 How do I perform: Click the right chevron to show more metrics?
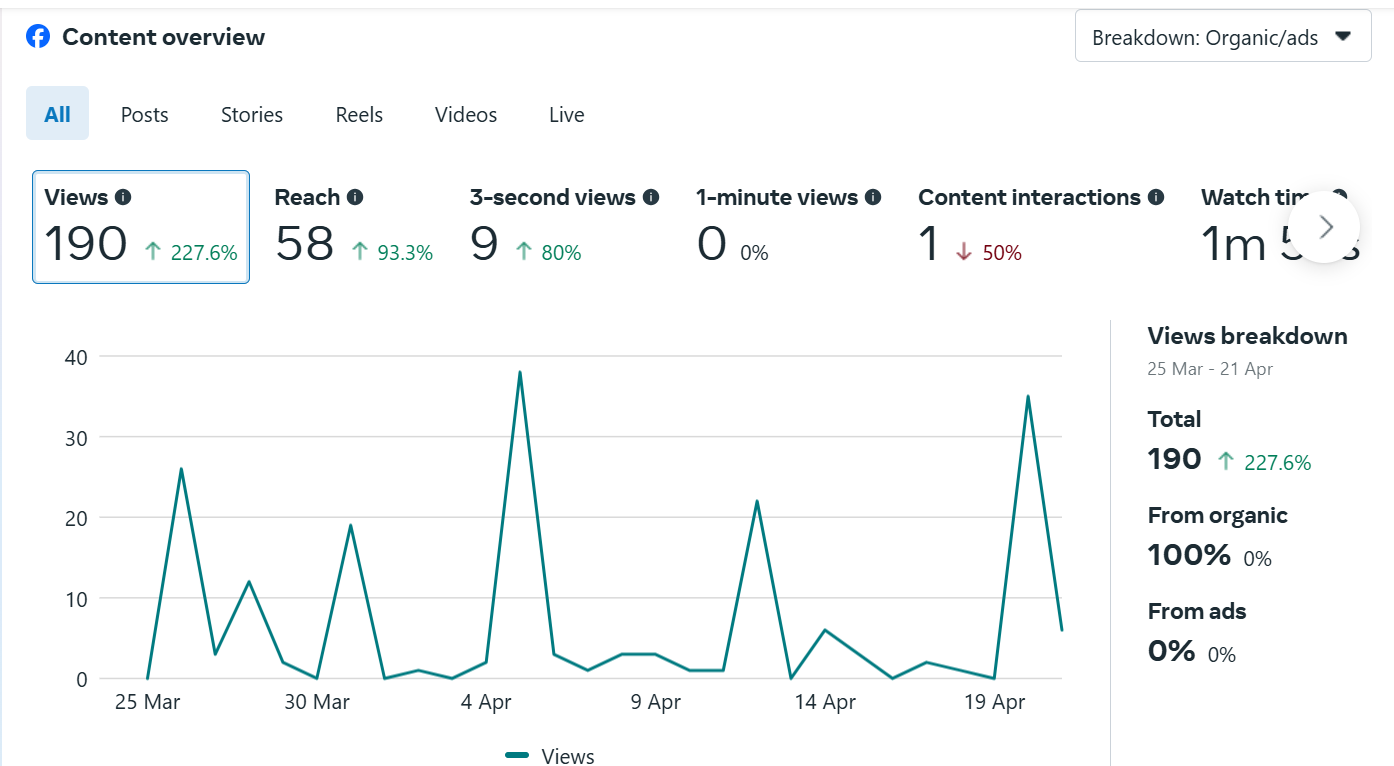click(1324, 227)
